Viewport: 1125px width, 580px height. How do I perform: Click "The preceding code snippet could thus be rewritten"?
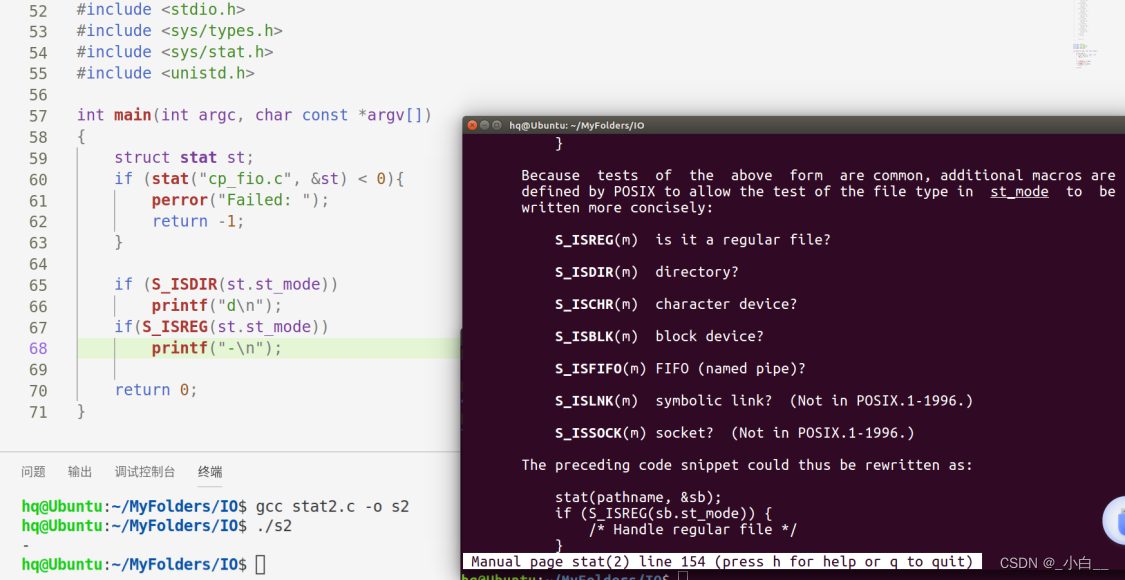(747, 465)
